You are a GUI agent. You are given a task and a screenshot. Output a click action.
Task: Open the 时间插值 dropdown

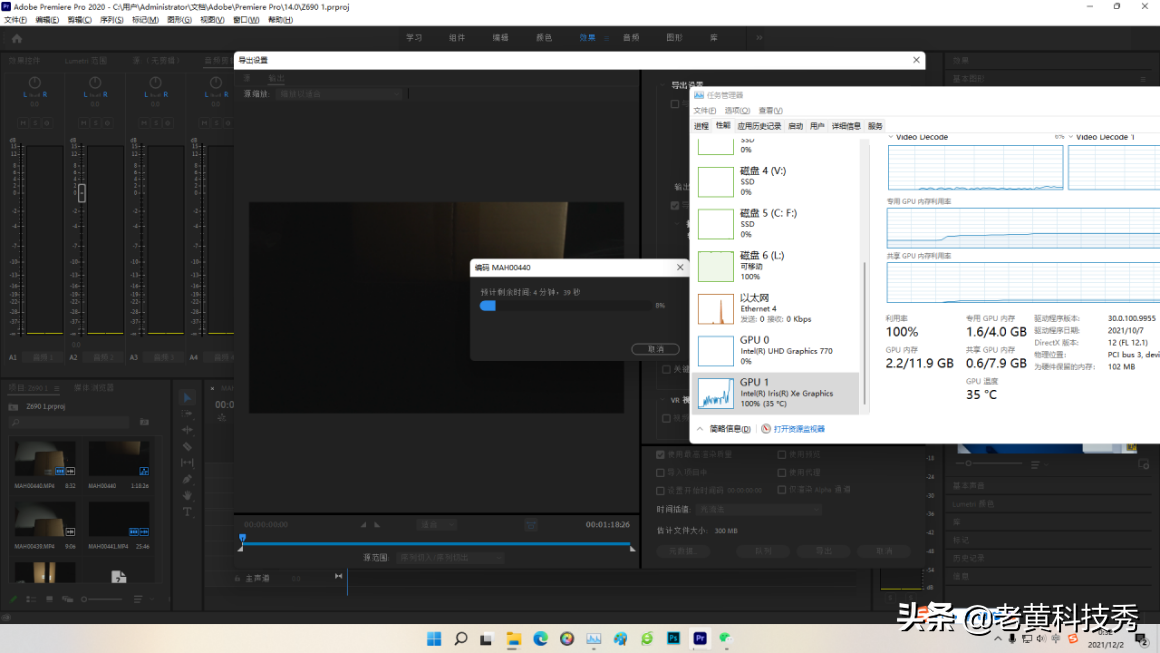pyautogui.click(x=758, y=510)
